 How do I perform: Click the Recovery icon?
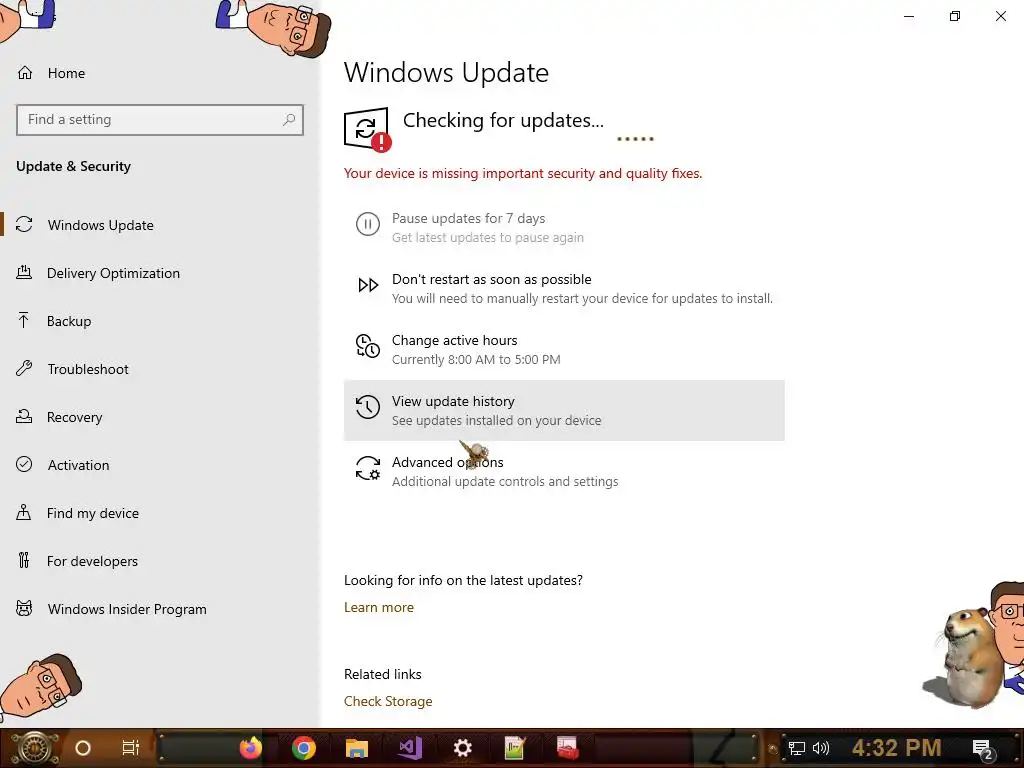24,416
